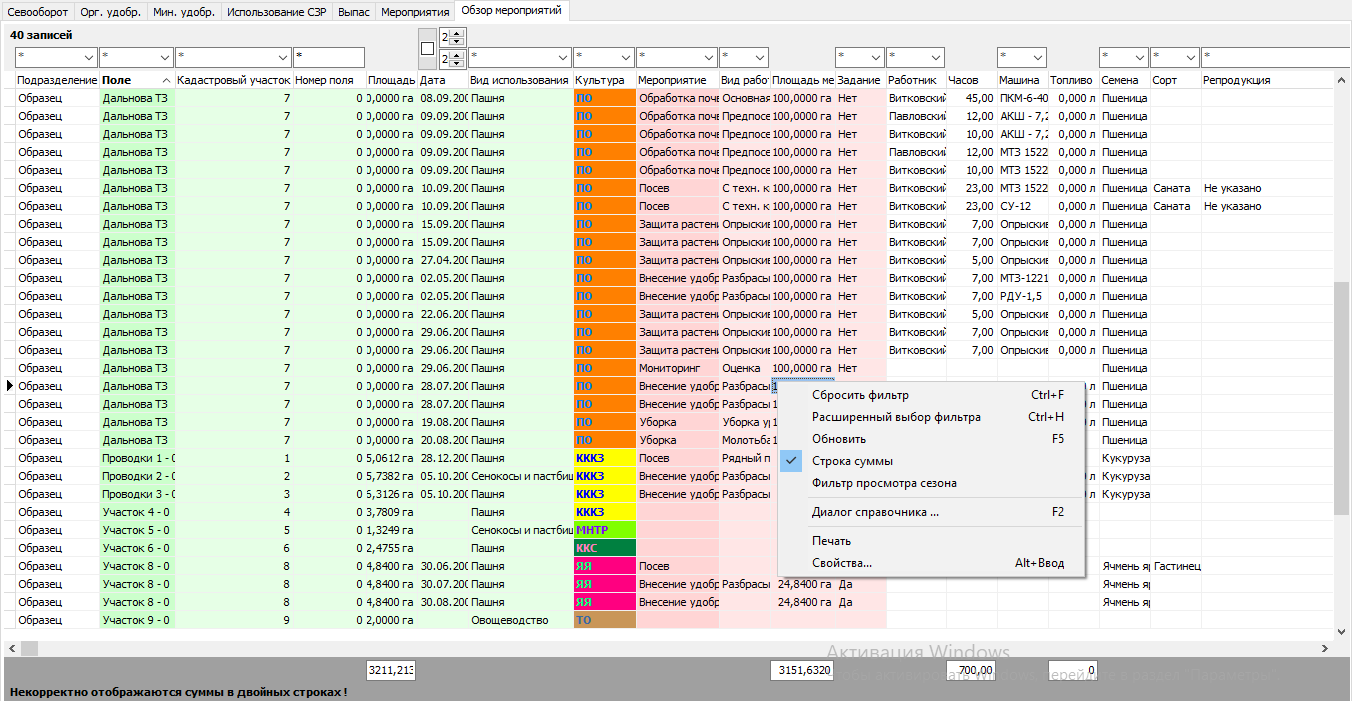Increase the upper spin box value
This screenshot has width=1352, height=701.
[459, 33]
